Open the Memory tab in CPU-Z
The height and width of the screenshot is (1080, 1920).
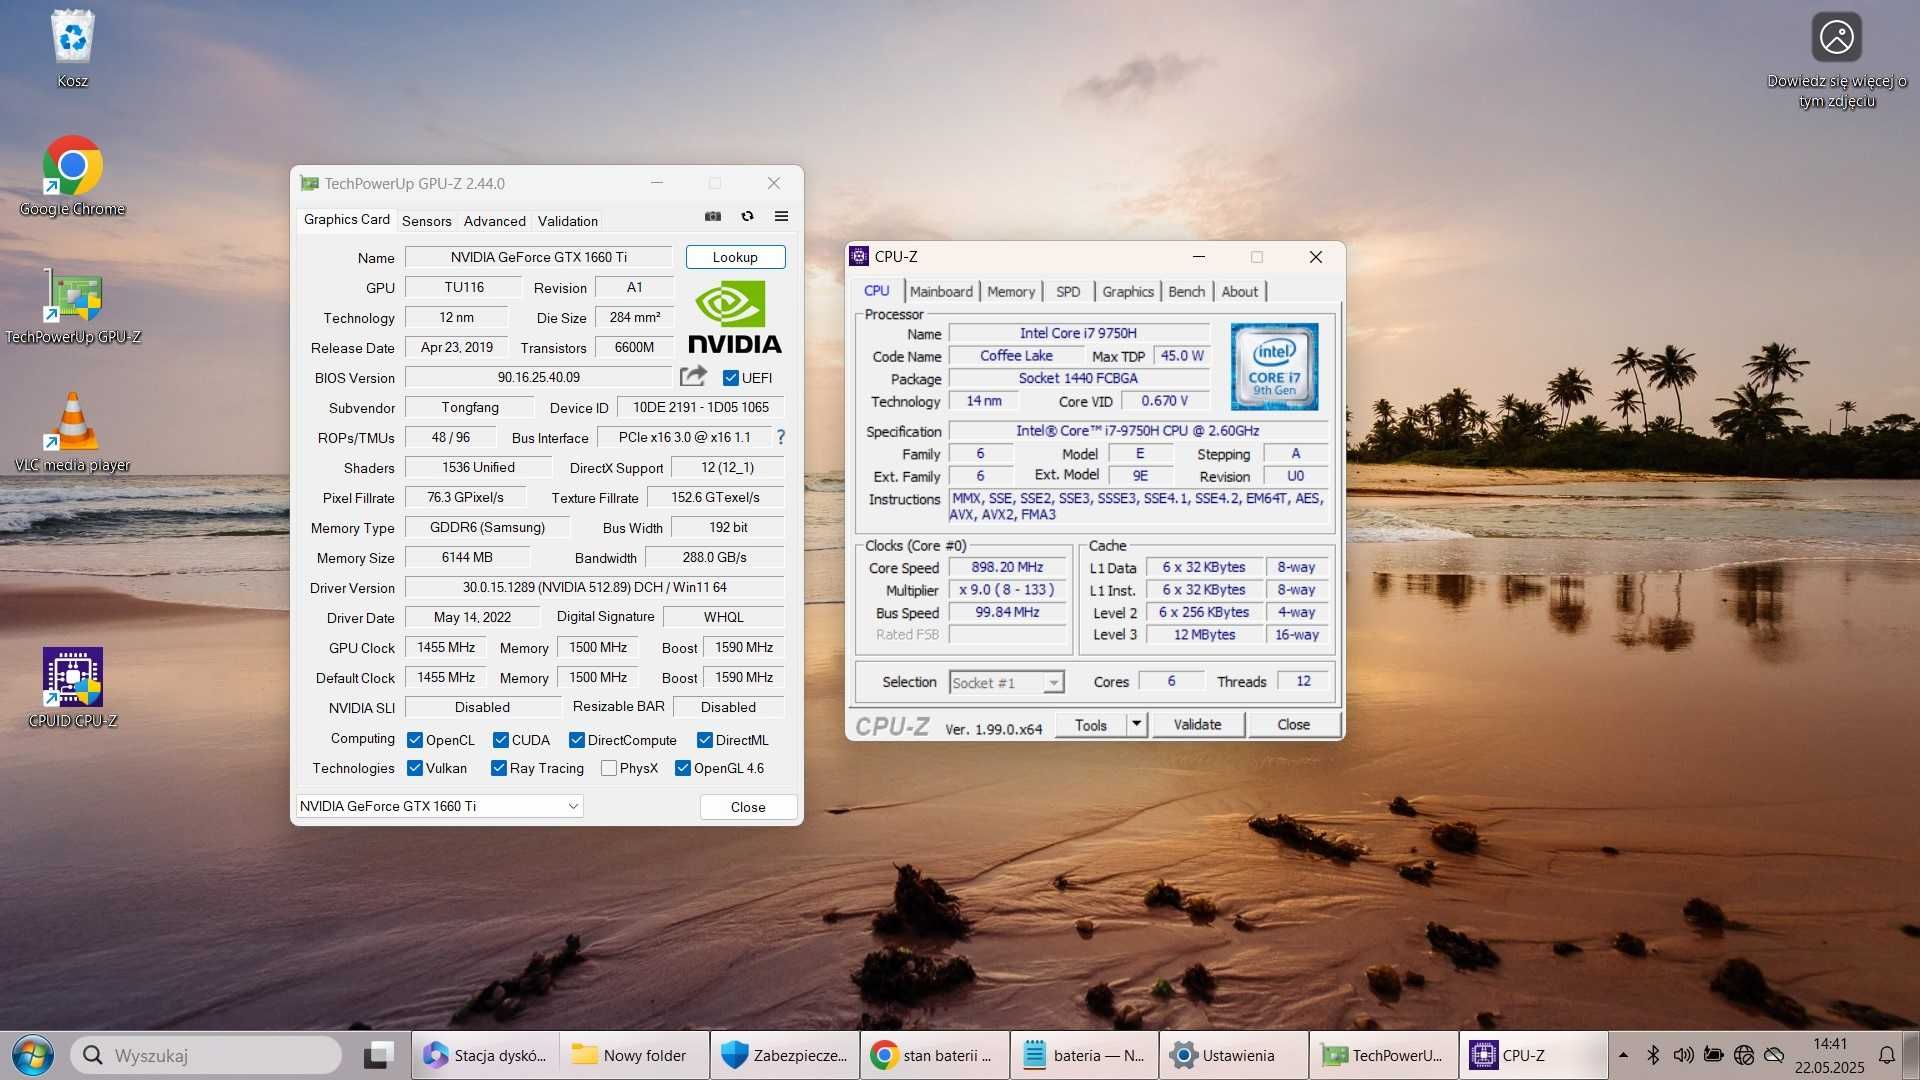pos(1011,291)
